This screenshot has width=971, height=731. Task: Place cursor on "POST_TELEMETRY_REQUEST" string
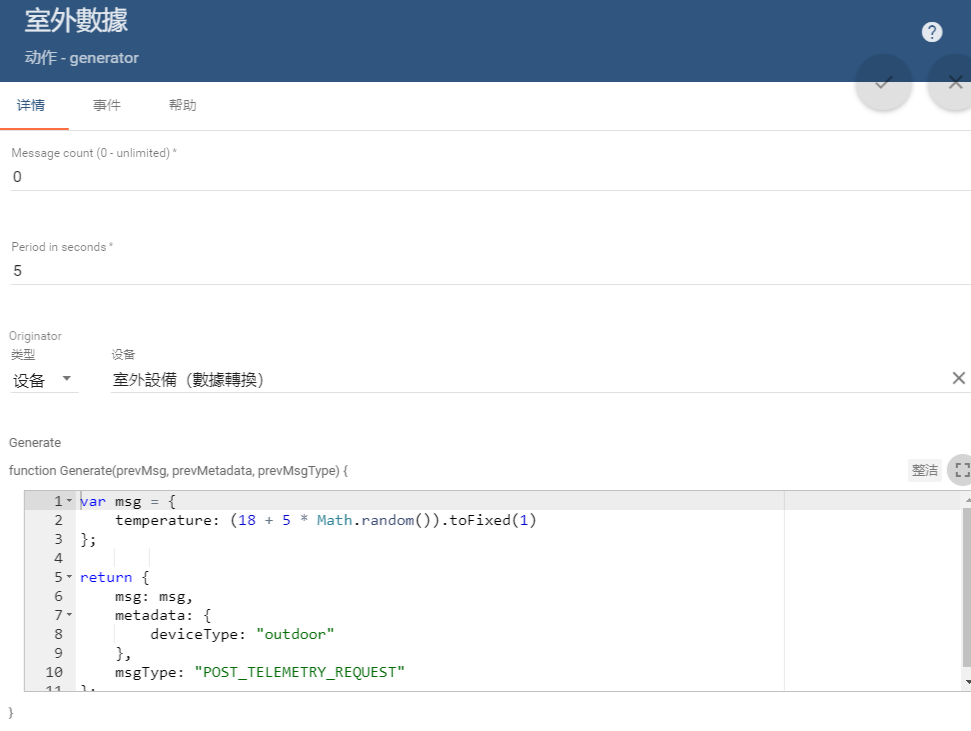(299, 672)
